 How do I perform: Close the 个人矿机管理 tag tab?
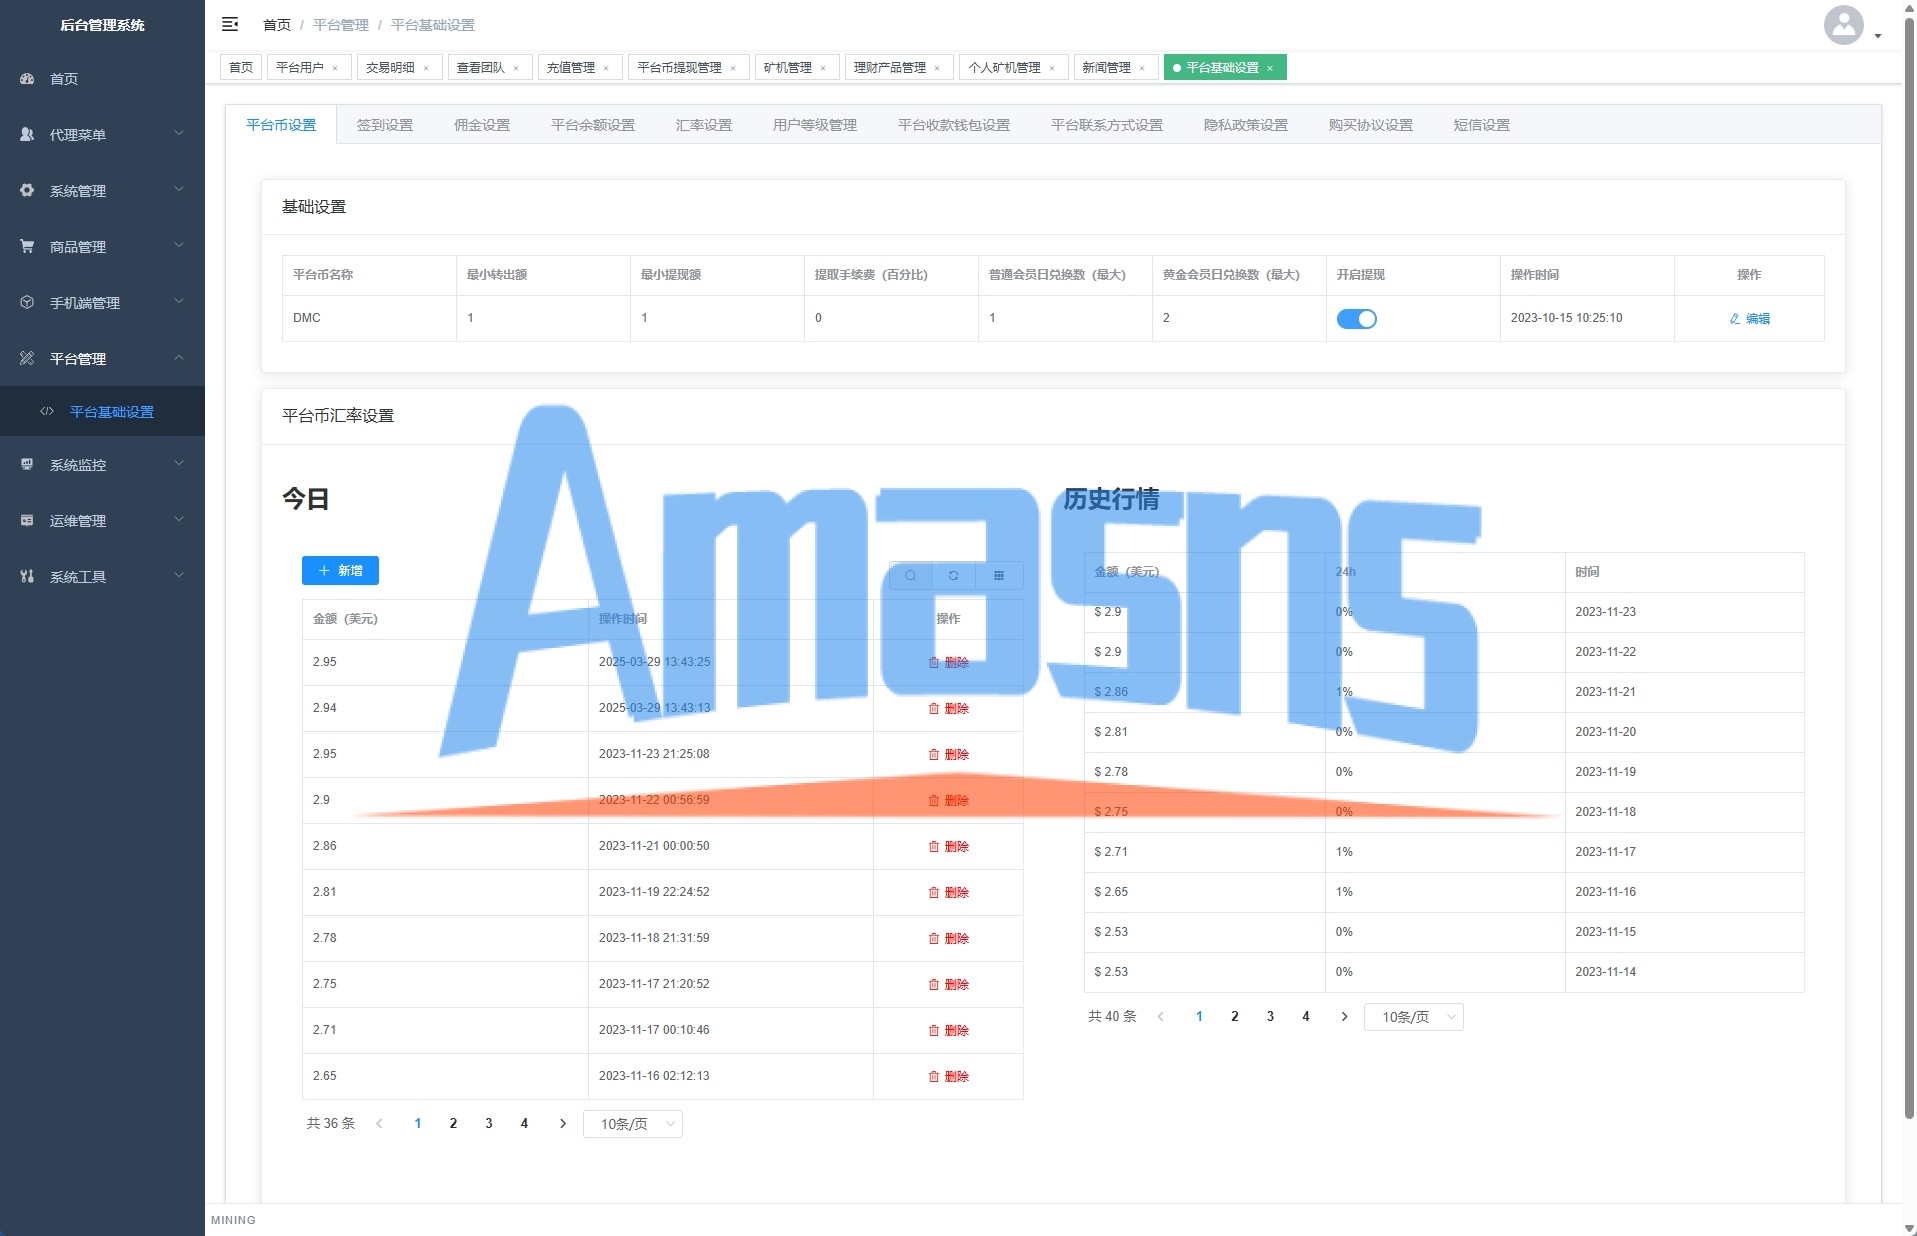pos(1052,68)
